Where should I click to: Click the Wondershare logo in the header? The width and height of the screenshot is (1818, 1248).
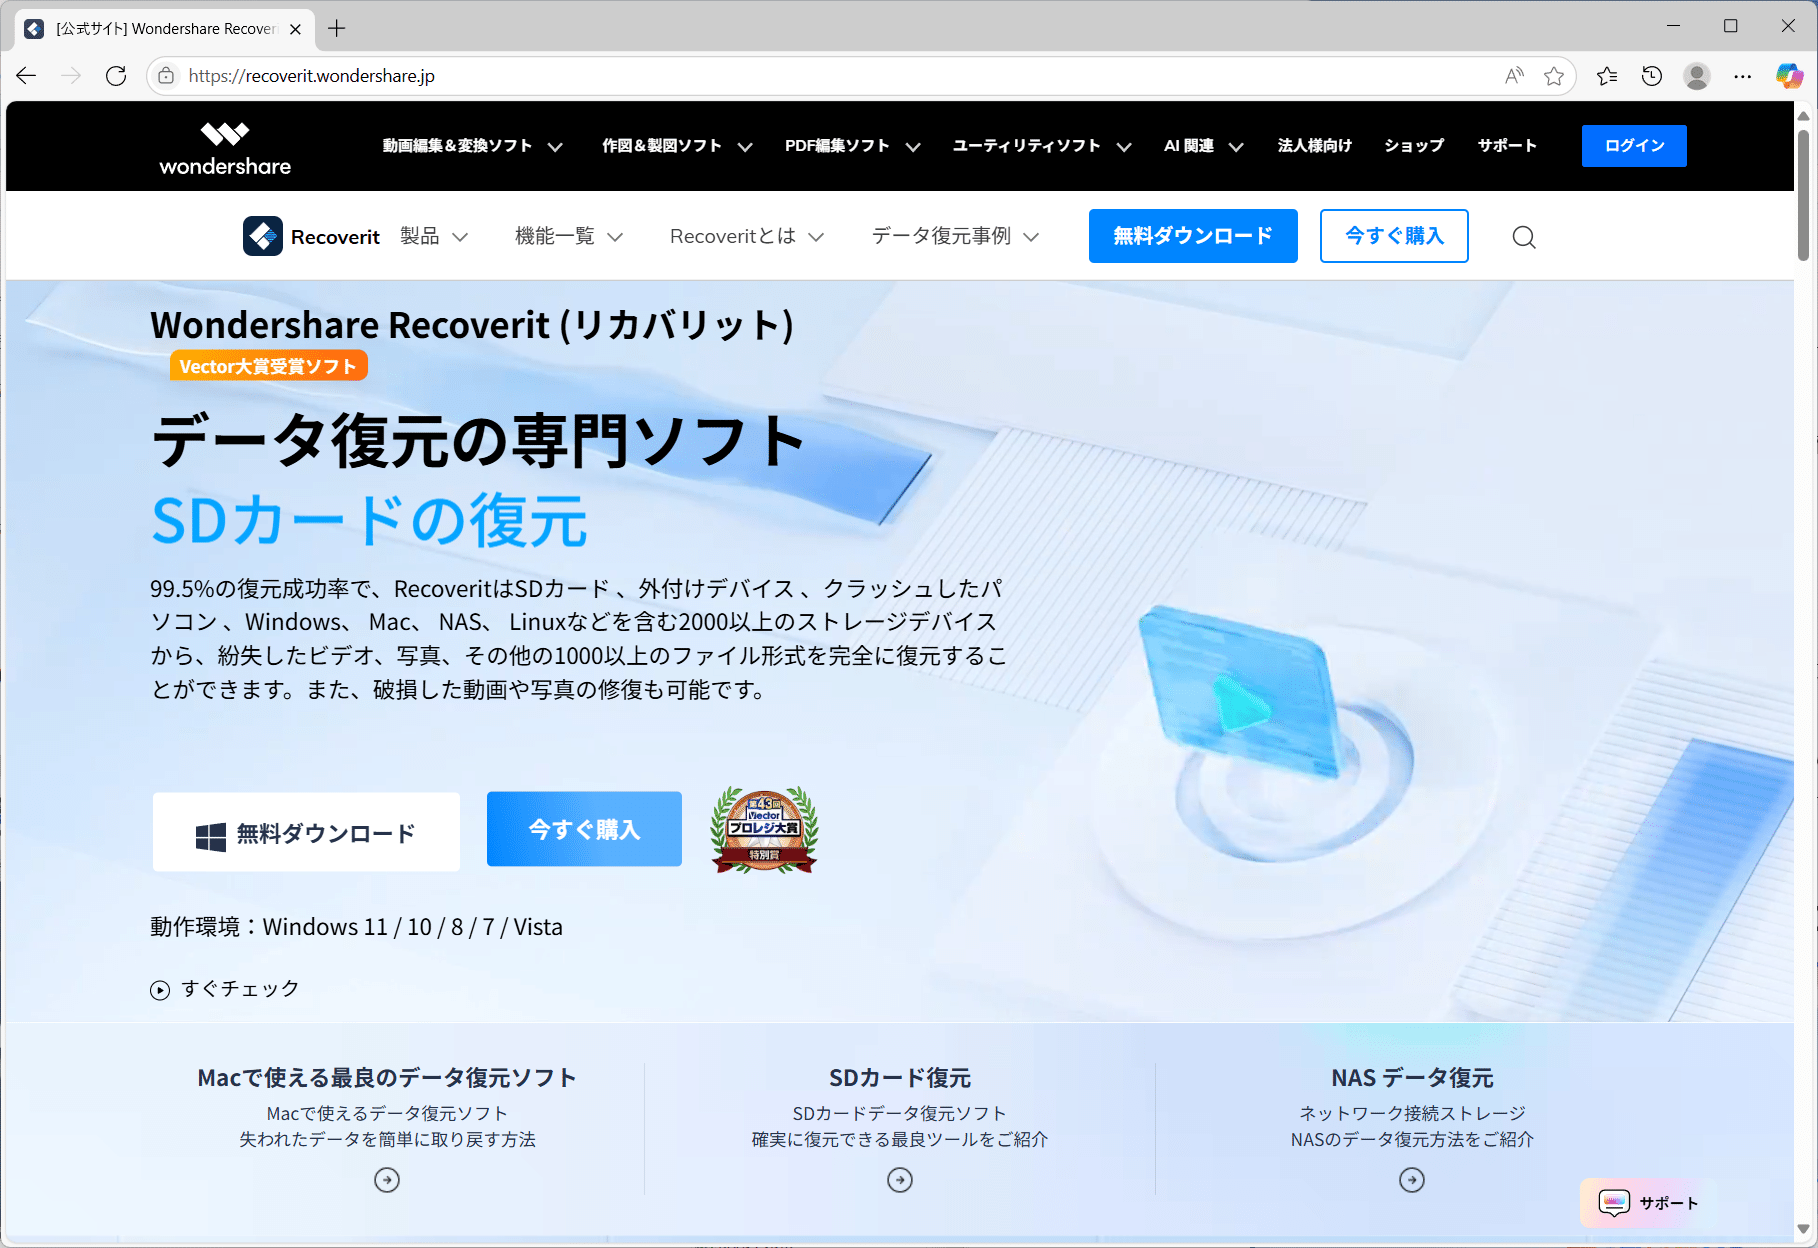click(224, 146)
